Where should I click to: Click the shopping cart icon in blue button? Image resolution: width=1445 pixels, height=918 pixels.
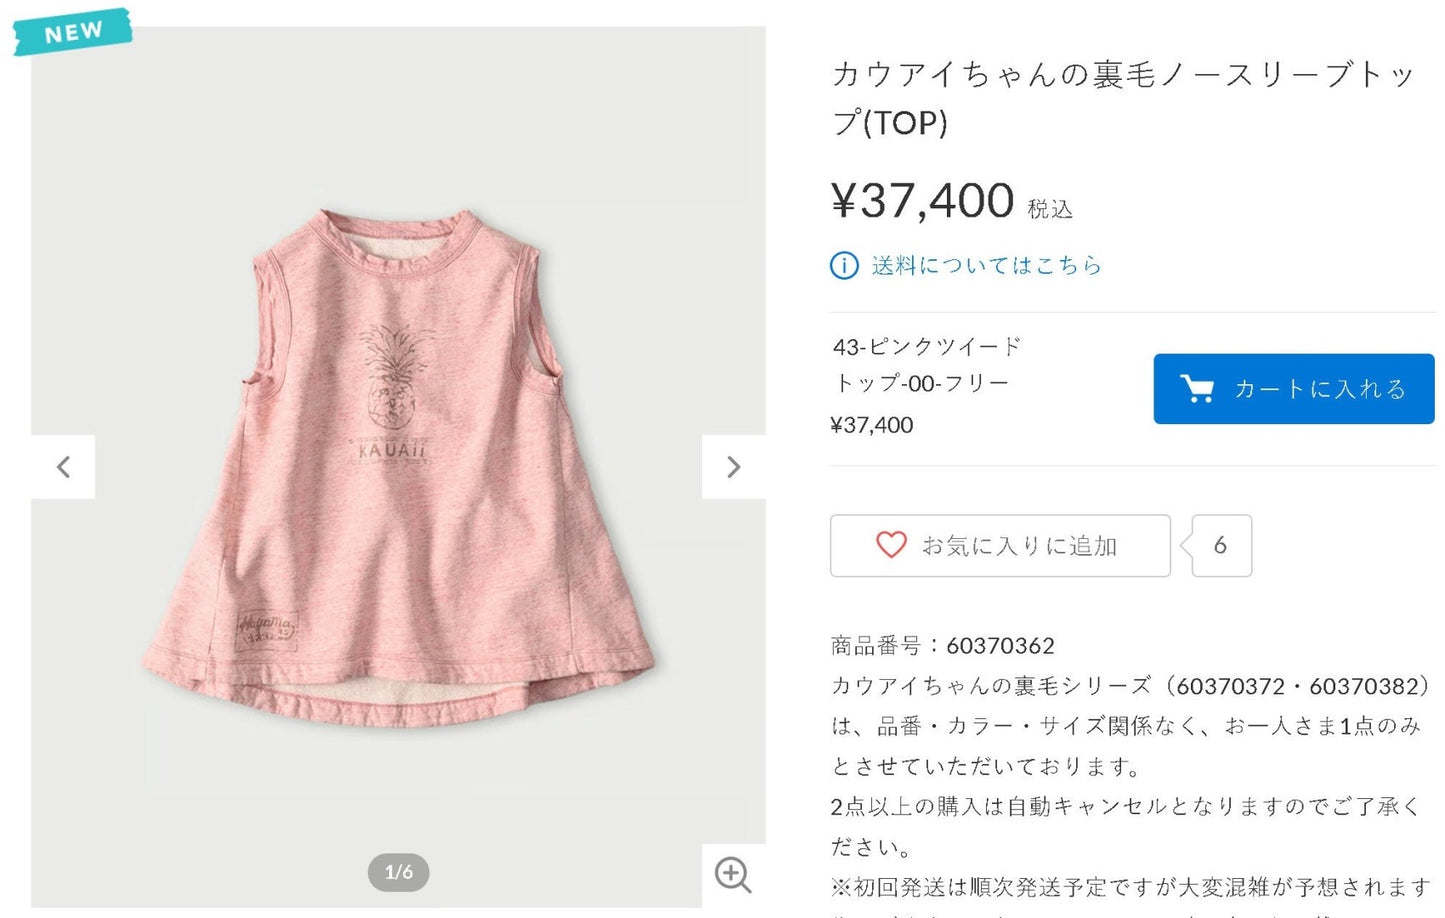[x=1196, y=389]
